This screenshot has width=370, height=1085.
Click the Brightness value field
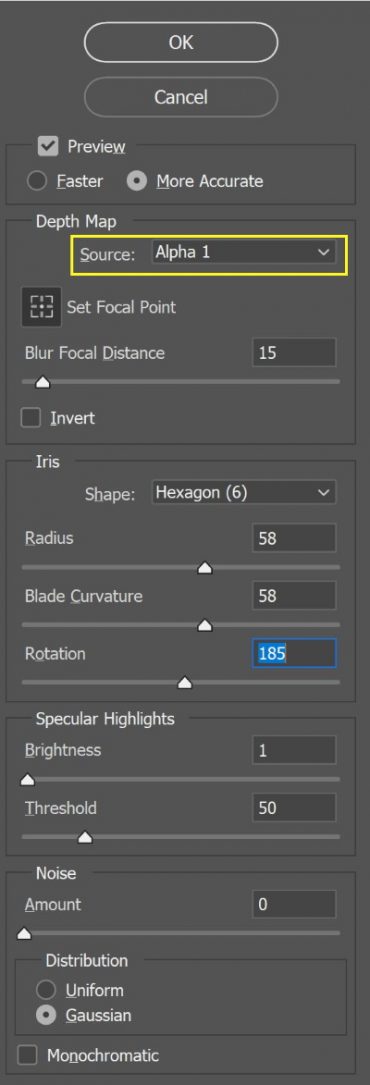[294, 750]
